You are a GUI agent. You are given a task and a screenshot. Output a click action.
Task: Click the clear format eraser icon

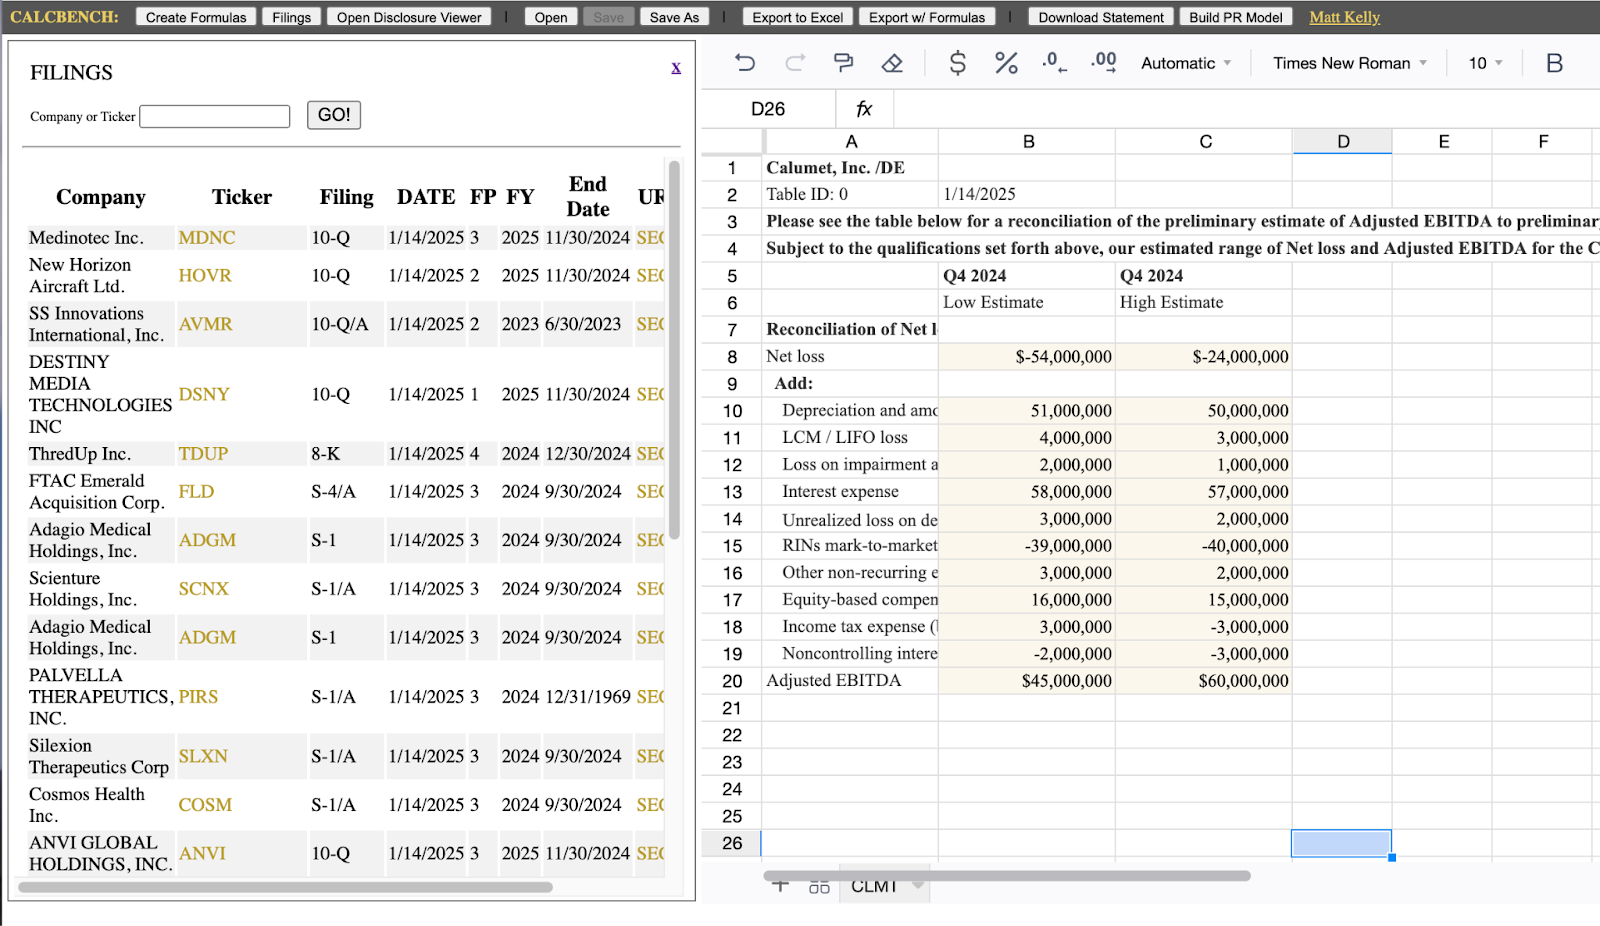(x=892, y=63)
